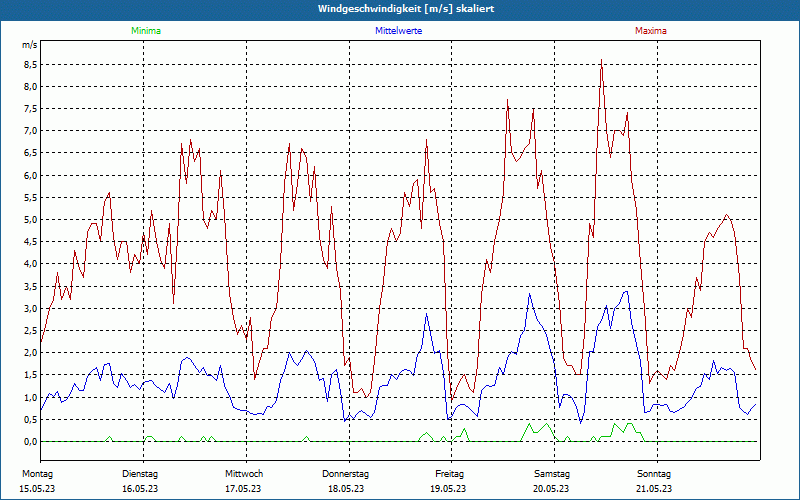800x500 pixels.
Task: Click the red Maxima legend label
Action: [x=651, y=31]
